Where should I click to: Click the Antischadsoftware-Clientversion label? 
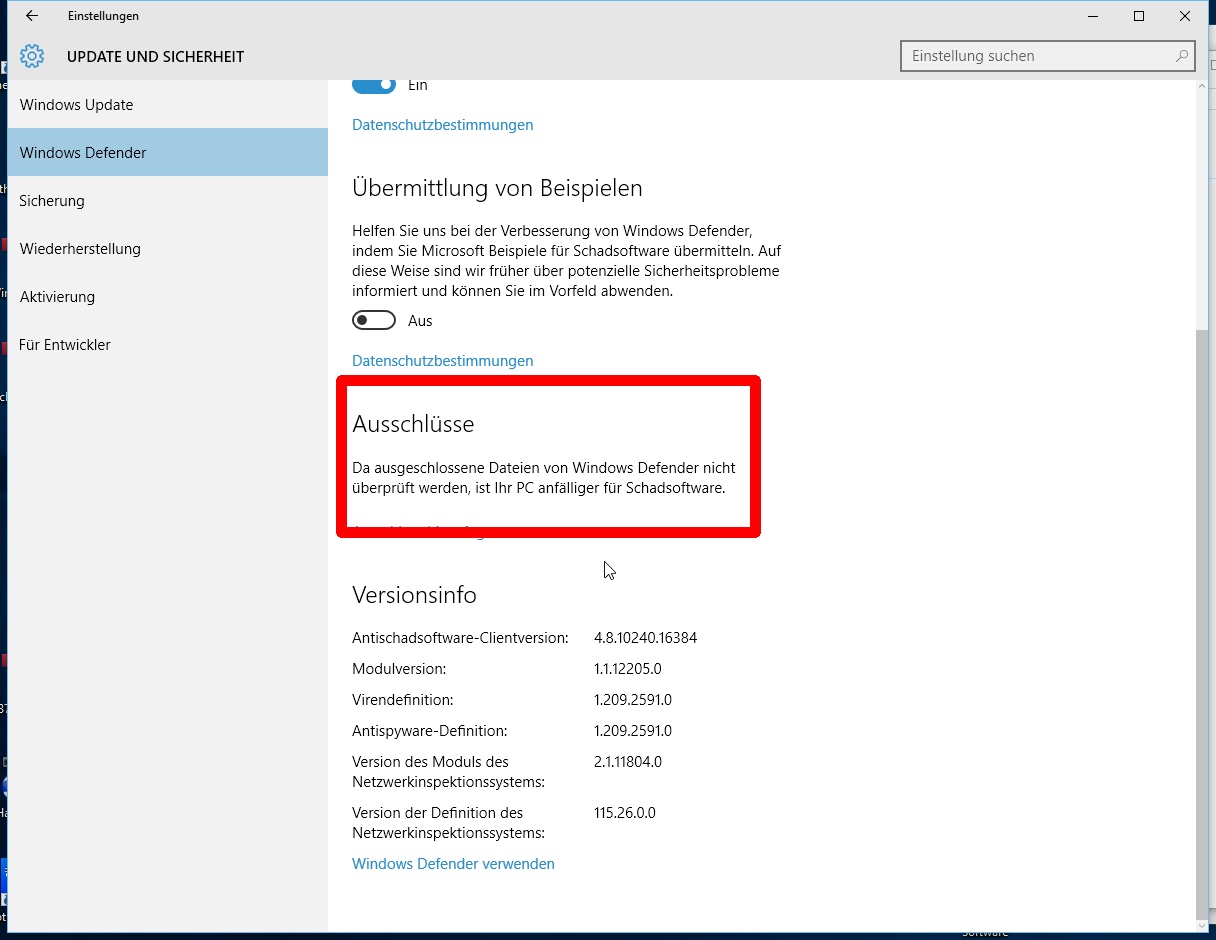pyautogui.click(x=460, y=638)
